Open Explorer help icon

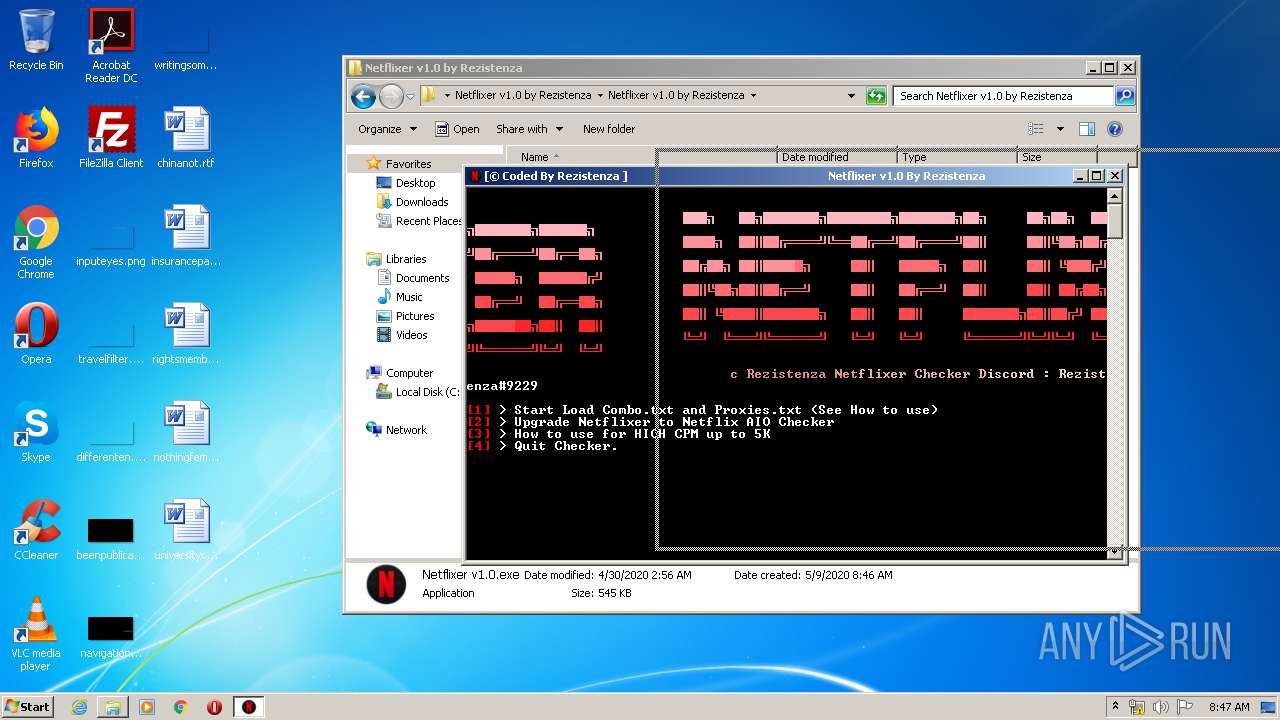[x=1115, y=129]
